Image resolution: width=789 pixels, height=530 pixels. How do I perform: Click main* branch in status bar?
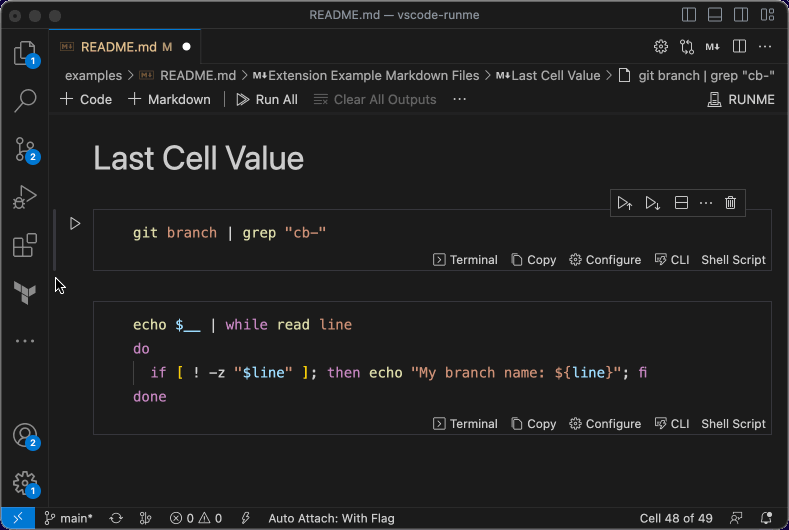click(x=68, y=518)
